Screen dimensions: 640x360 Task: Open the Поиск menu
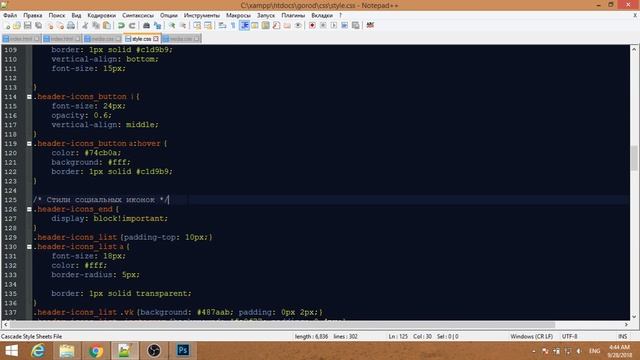tap(57, 15)
